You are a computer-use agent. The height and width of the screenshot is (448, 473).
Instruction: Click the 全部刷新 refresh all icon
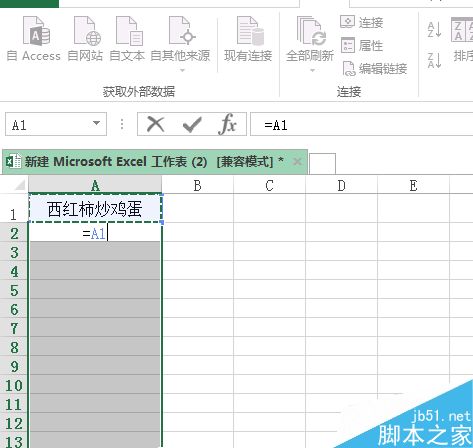[x=310, y=32]
